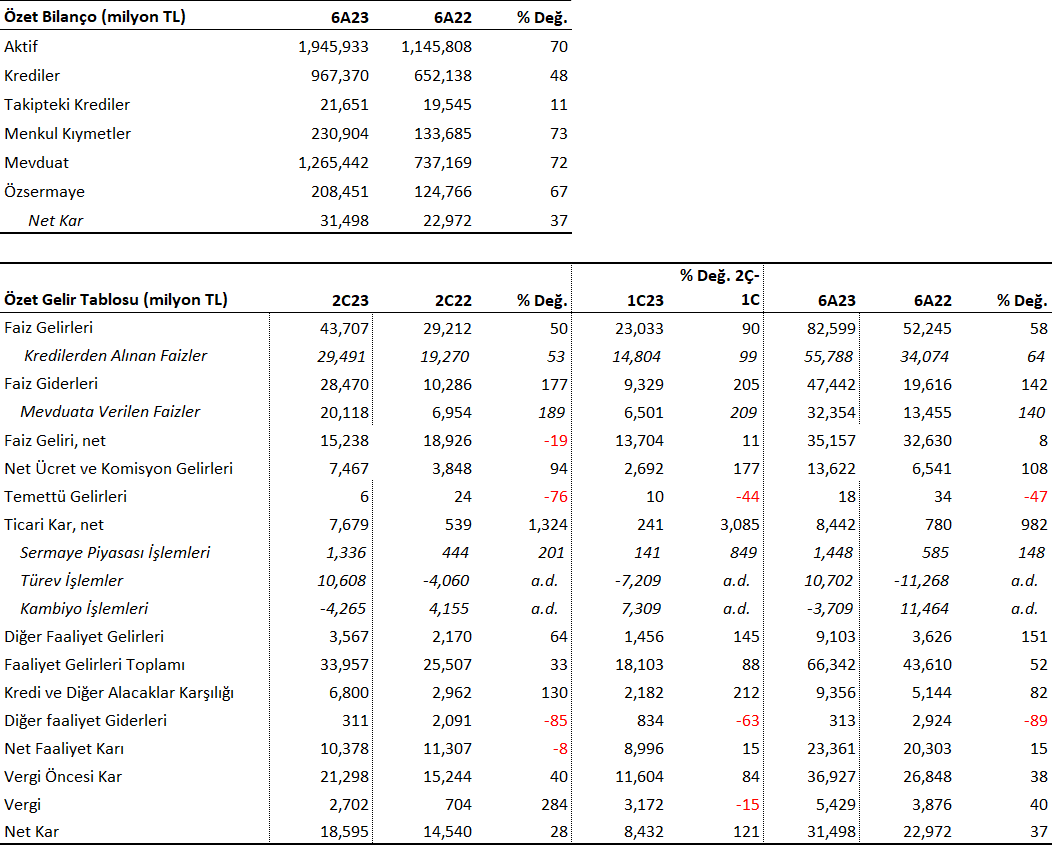Select the 'Türev İşlemler' row label
The height and width of the screenshot is (846, 1053).
(x=72, y=581)
